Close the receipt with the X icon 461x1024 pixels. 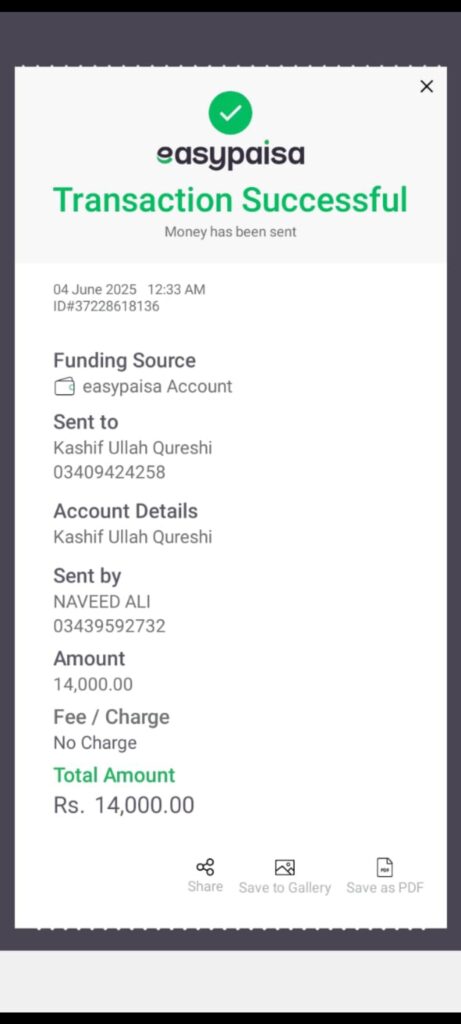(426, 86)
